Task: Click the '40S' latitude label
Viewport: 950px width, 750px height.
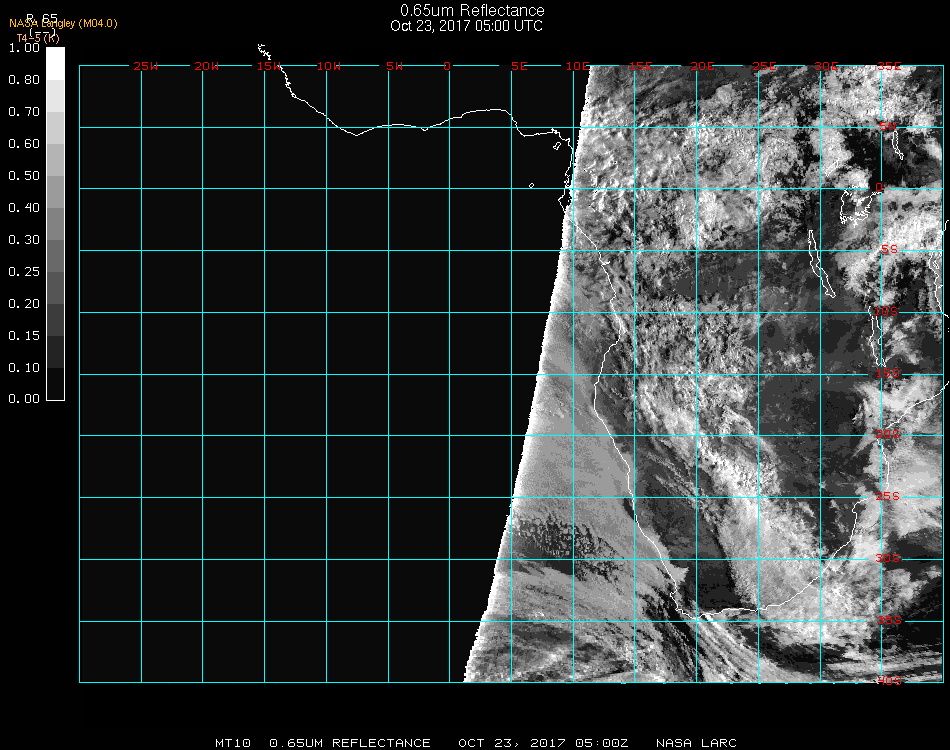Action: (889, 681)
